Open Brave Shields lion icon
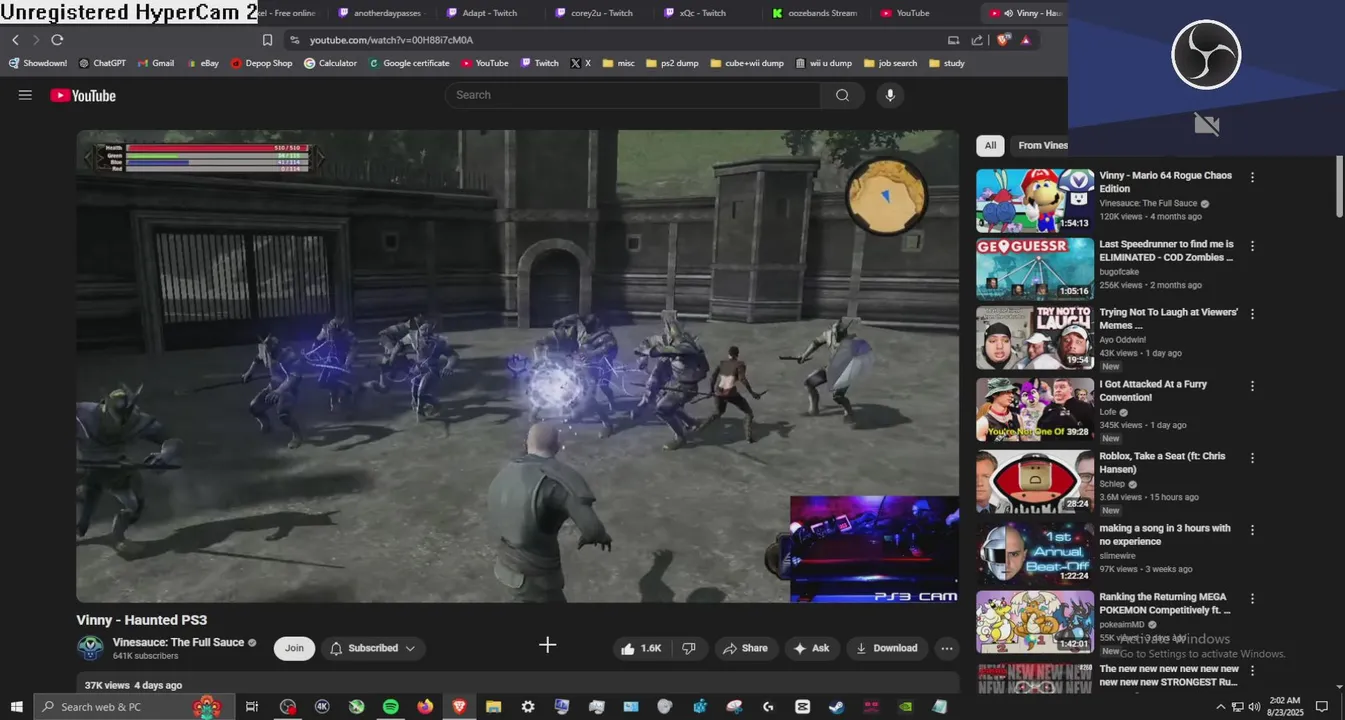The width and height of the screenshot is (1345, 720). pos(1003,40)
